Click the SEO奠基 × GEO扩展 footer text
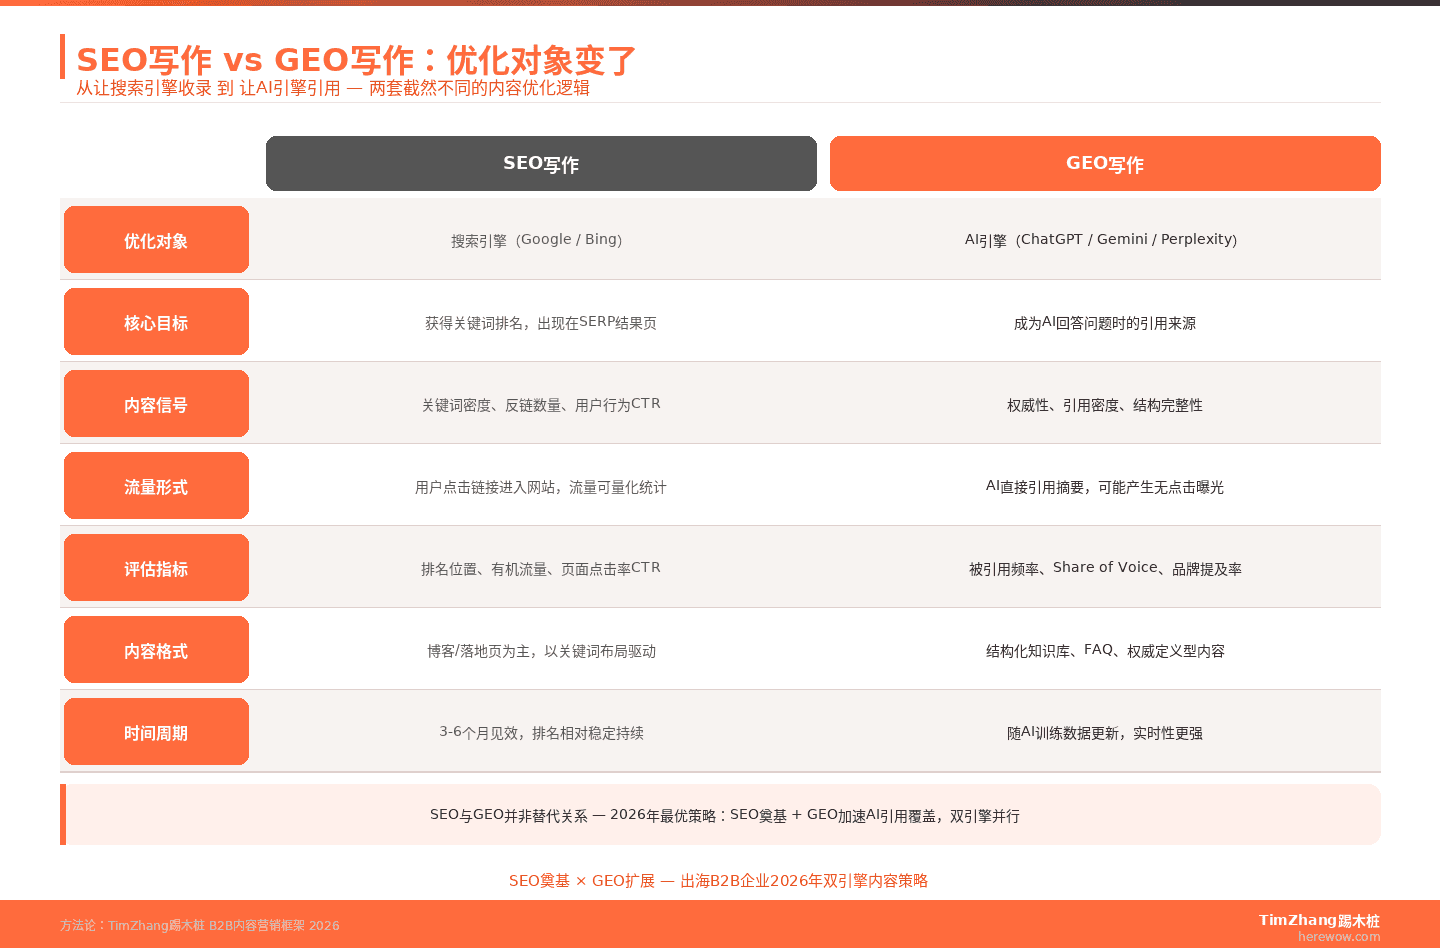 tap(718, 881)
